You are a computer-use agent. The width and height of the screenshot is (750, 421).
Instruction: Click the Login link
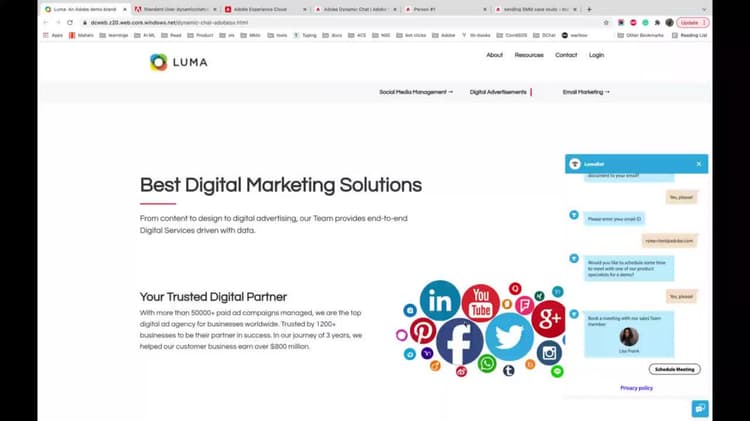[x=596, y=55]
